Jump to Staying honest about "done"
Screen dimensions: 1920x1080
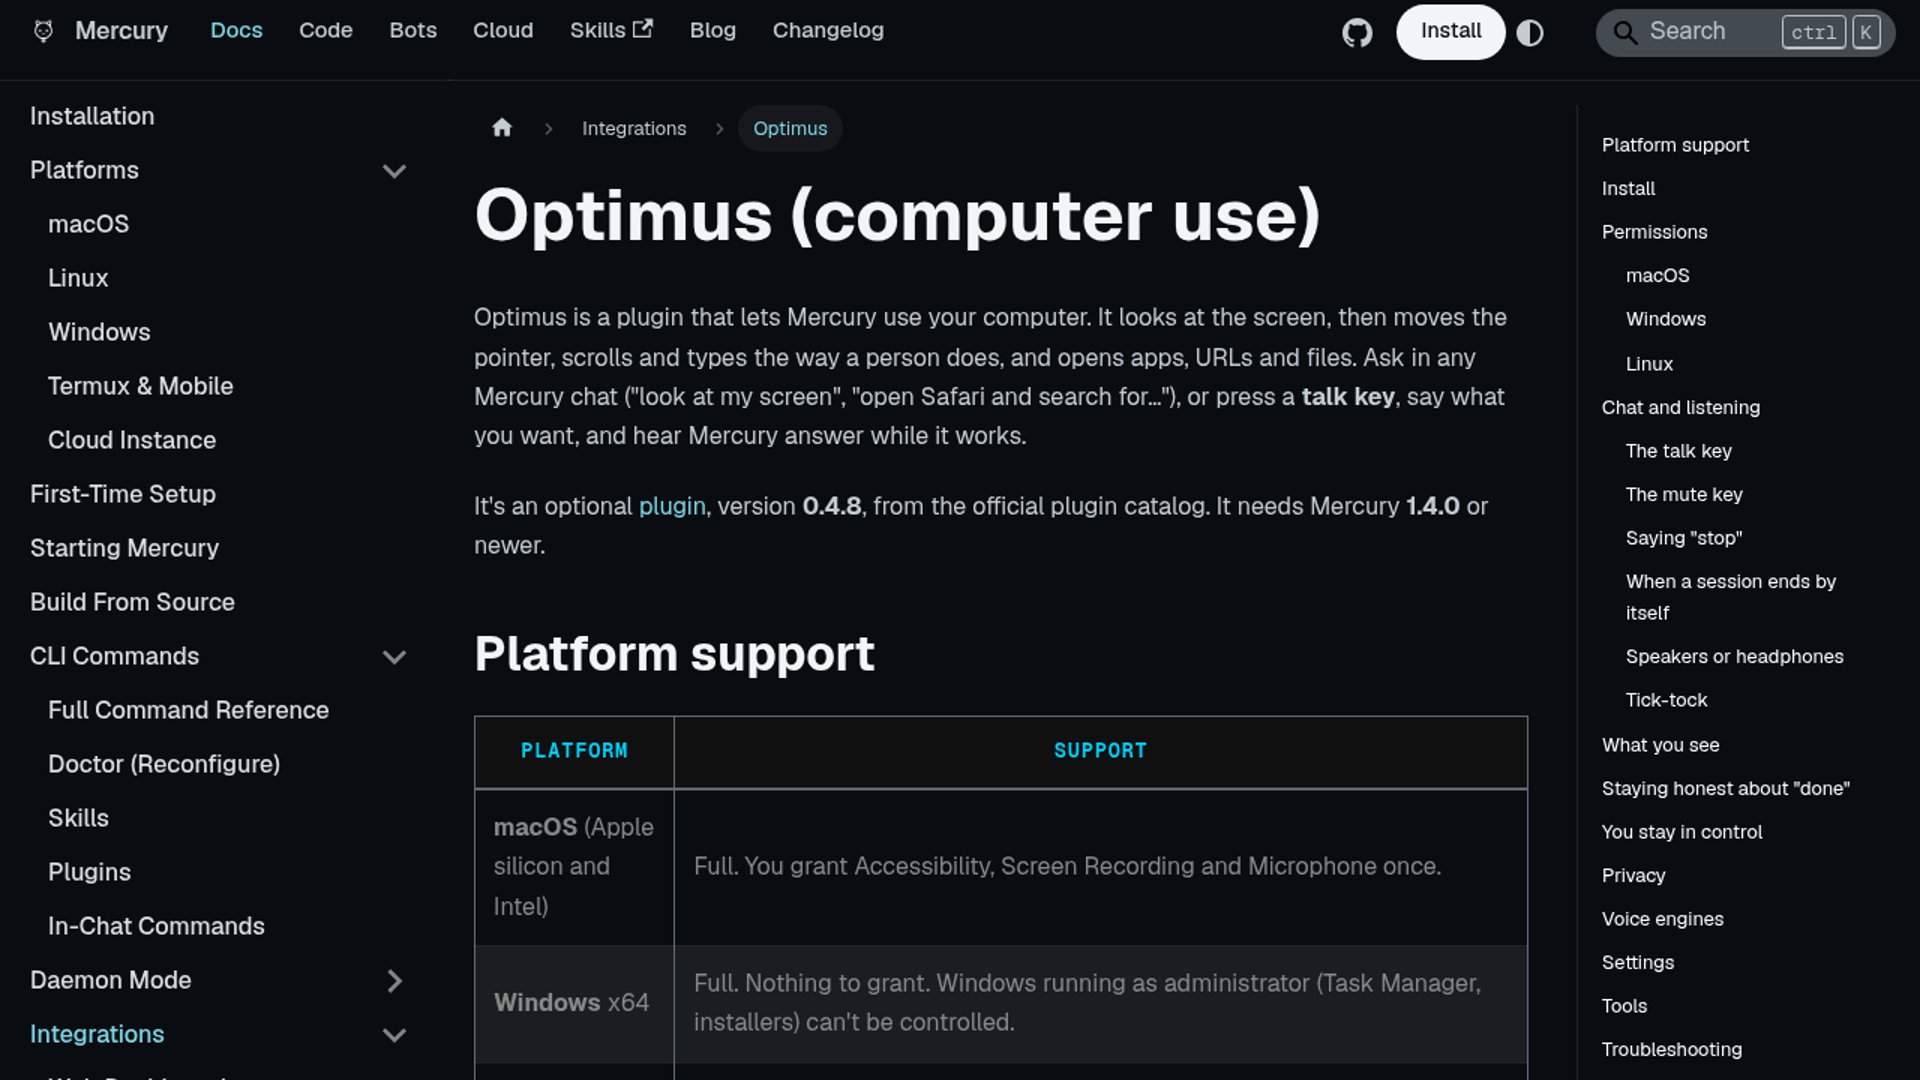pos(1725,788)
